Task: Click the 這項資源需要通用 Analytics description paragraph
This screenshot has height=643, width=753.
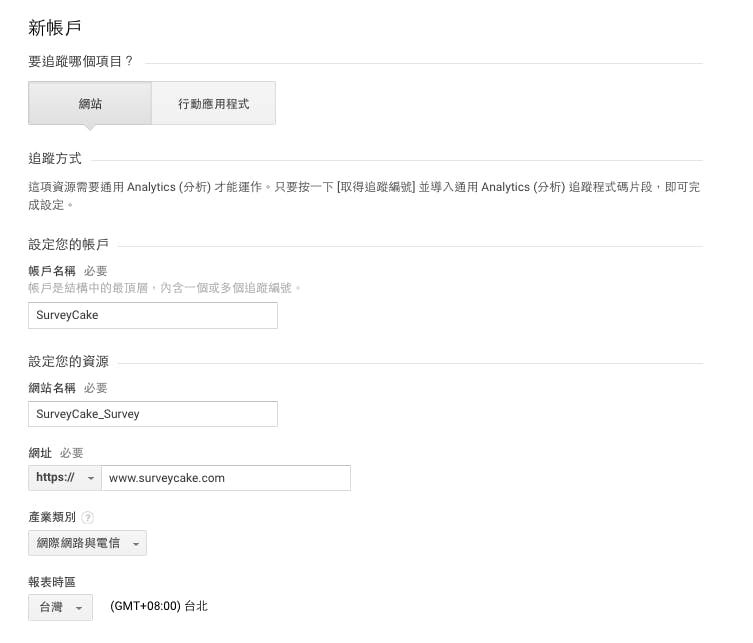Action: [x=364, y=196]
